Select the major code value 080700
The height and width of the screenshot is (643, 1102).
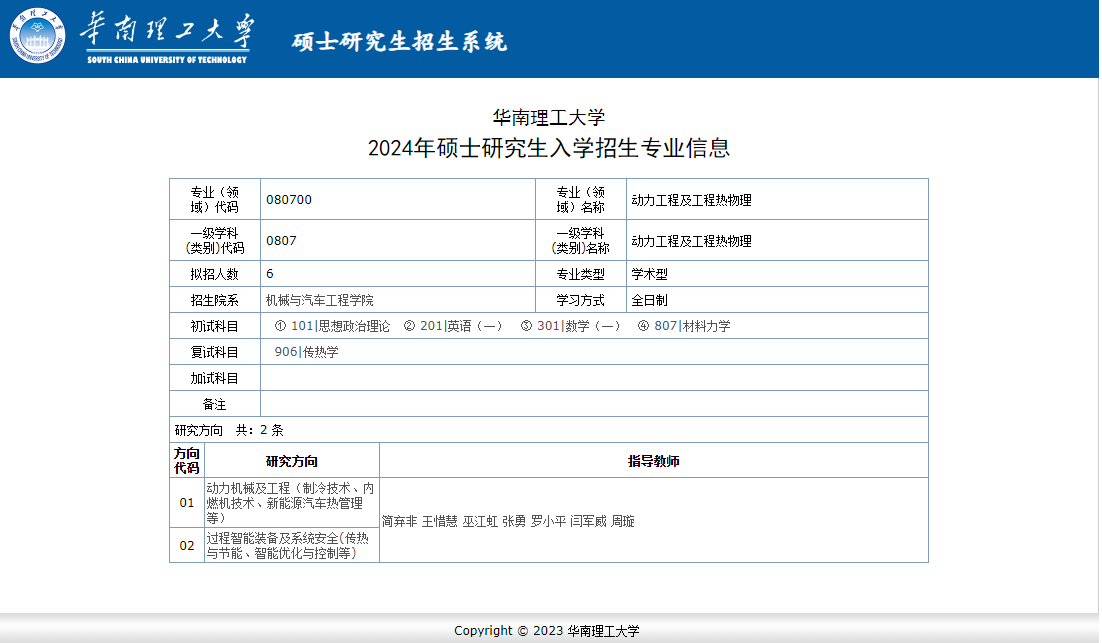pyautogui.click(x=289, y=200)
